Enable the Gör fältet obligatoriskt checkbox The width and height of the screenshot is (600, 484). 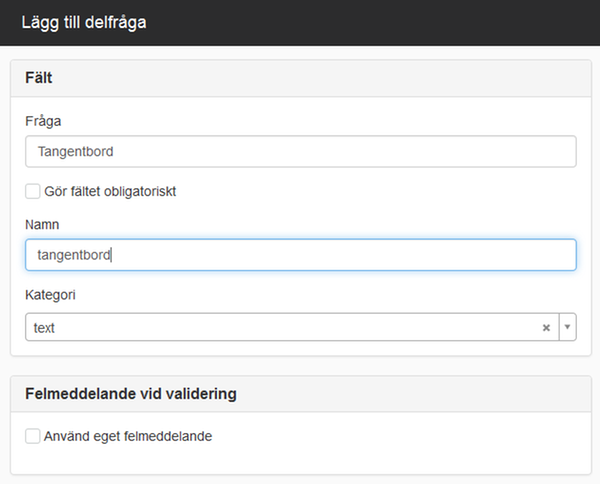[x=33, y=191]
